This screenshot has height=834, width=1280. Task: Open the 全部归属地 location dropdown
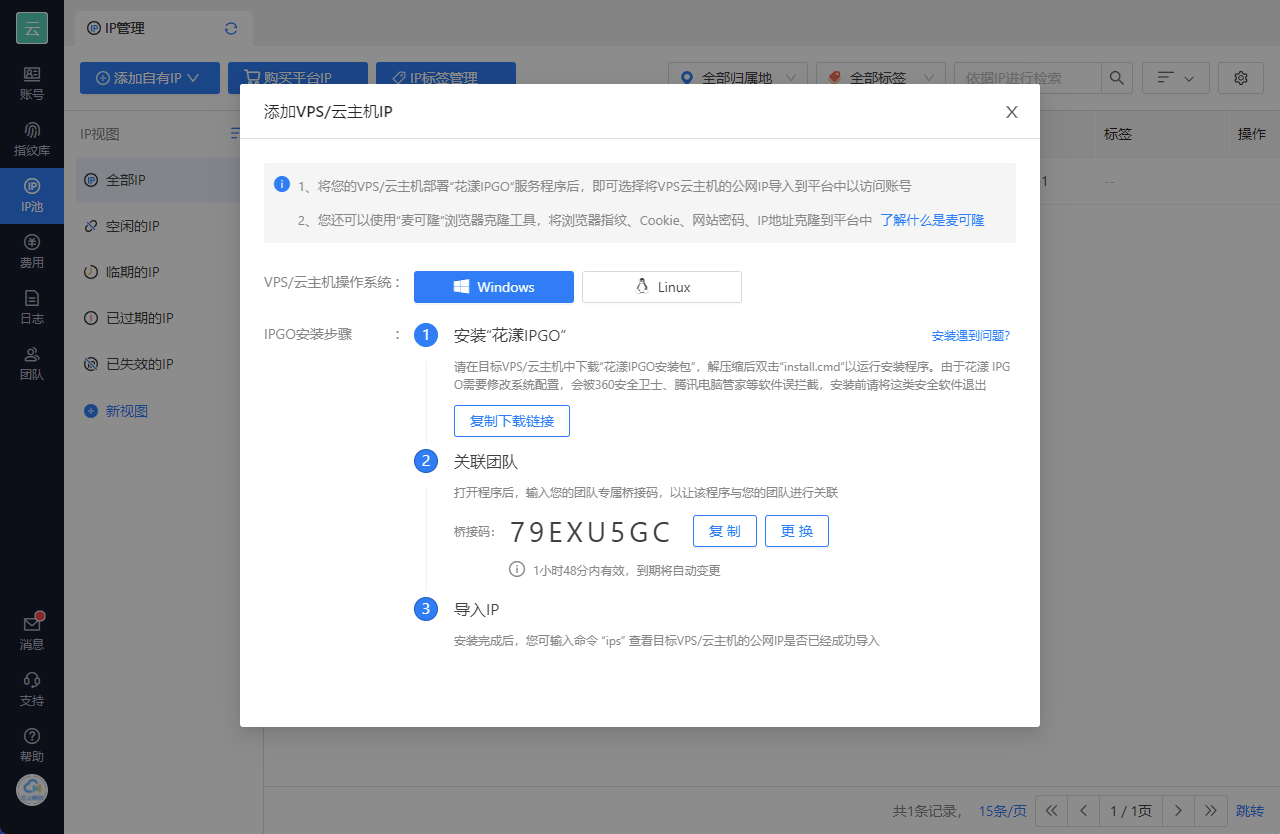point(738,78)
